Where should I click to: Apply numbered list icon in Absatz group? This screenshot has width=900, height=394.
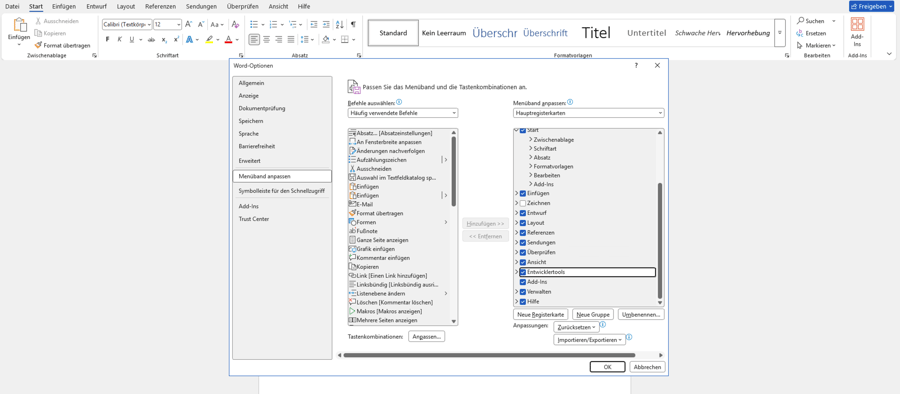[273, 24]
